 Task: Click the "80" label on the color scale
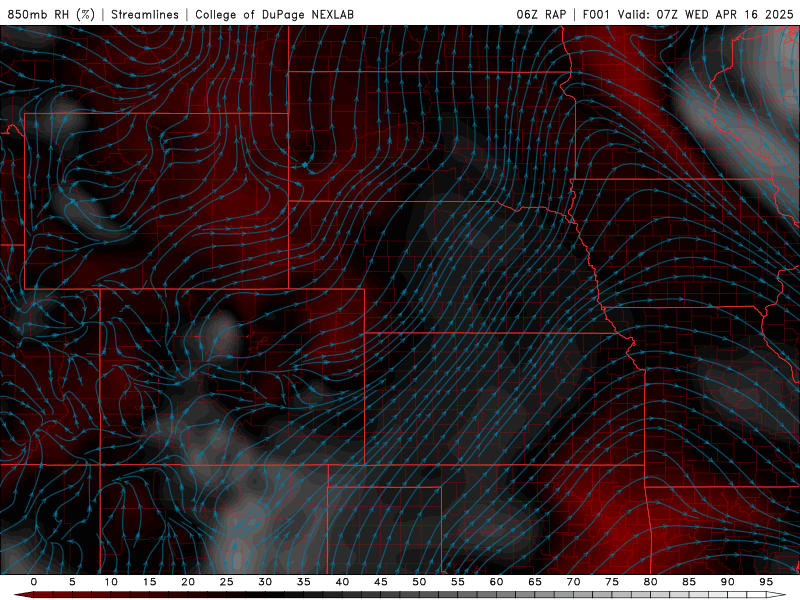point(650,582)
